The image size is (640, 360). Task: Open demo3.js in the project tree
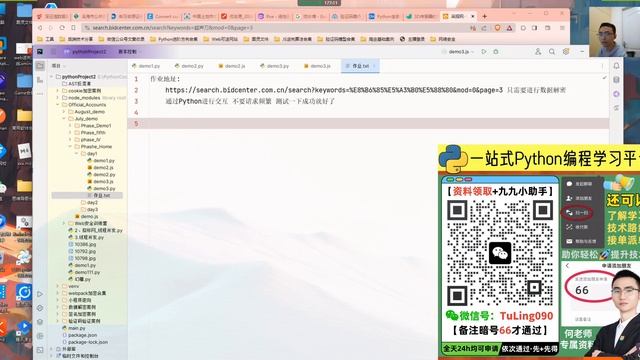point(100,181)
